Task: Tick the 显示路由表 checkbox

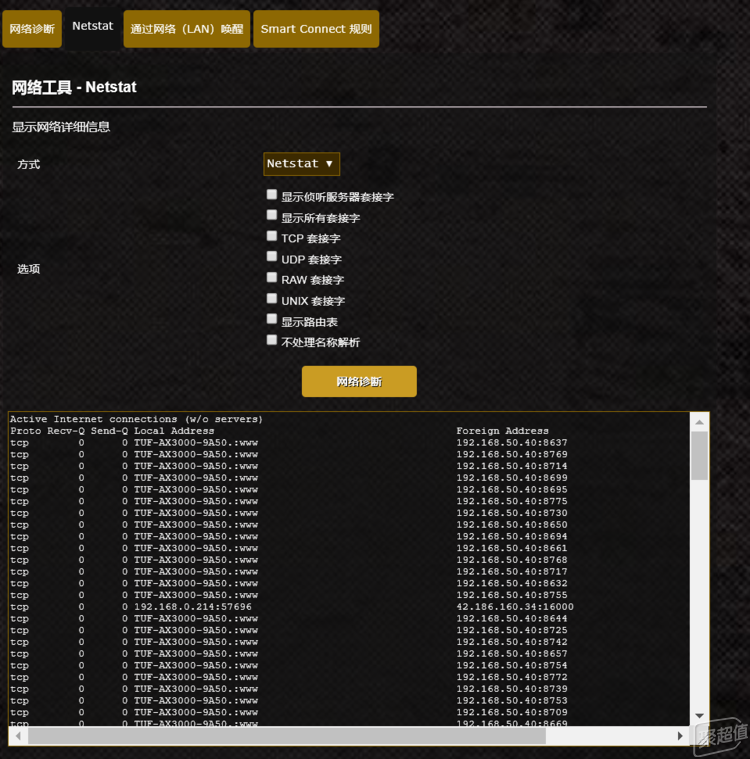Action: 272,319
